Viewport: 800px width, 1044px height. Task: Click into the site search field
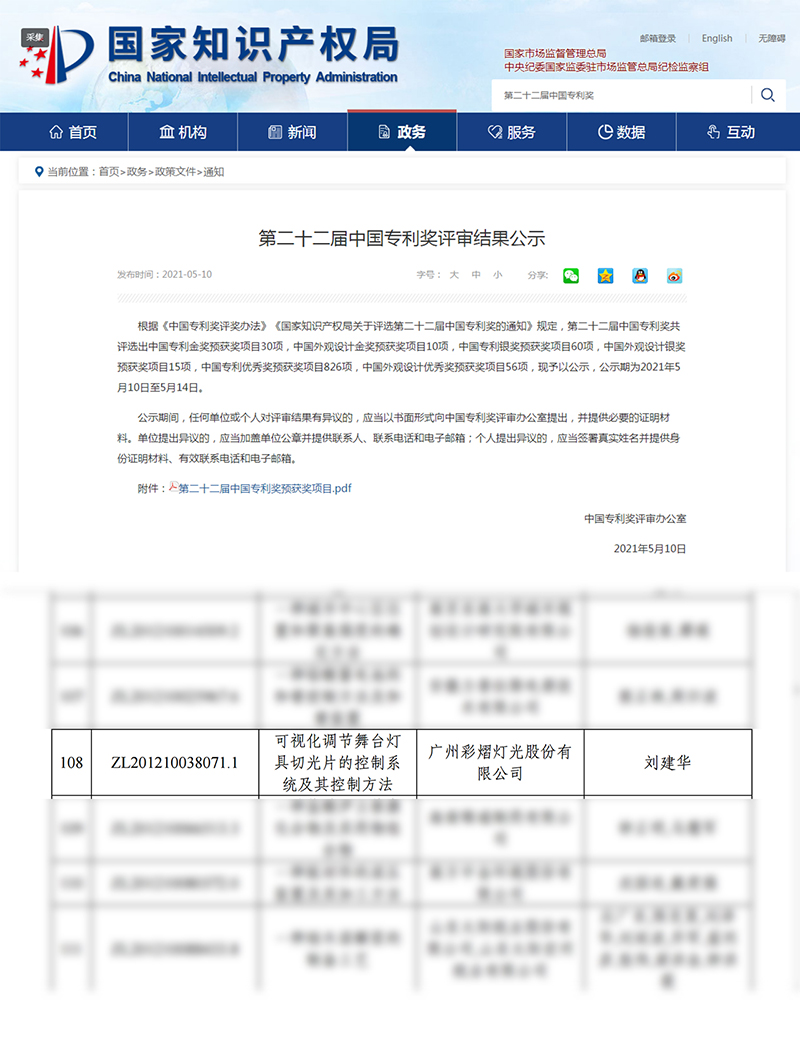621,95
